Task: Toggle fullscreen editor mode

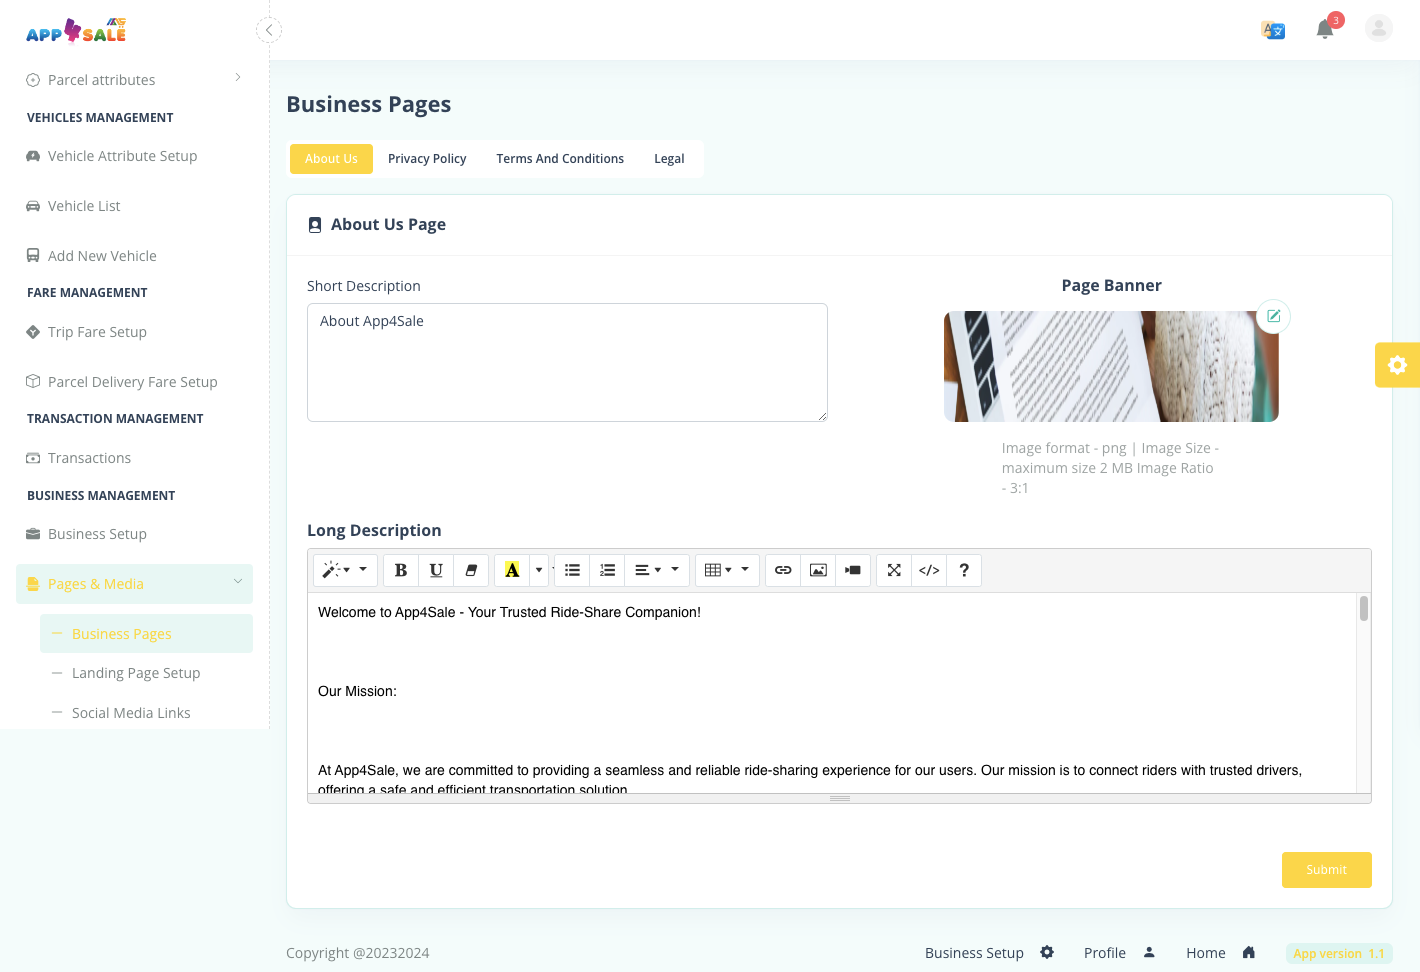Action: (894, 570)
